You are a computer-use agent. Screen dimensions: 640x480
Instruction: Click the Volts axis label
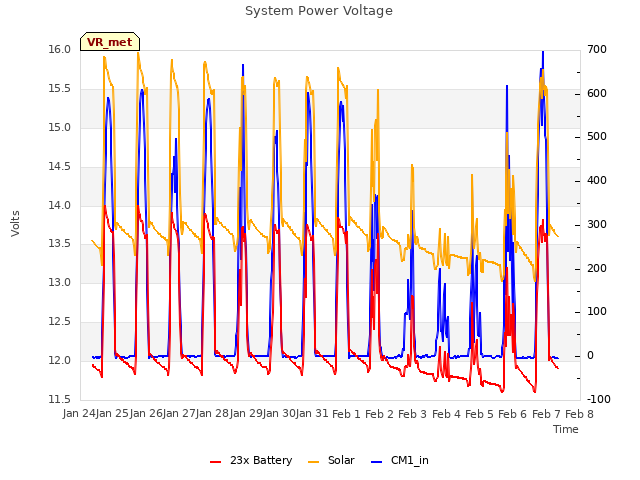pyautogui.click(x=15, y=223)
